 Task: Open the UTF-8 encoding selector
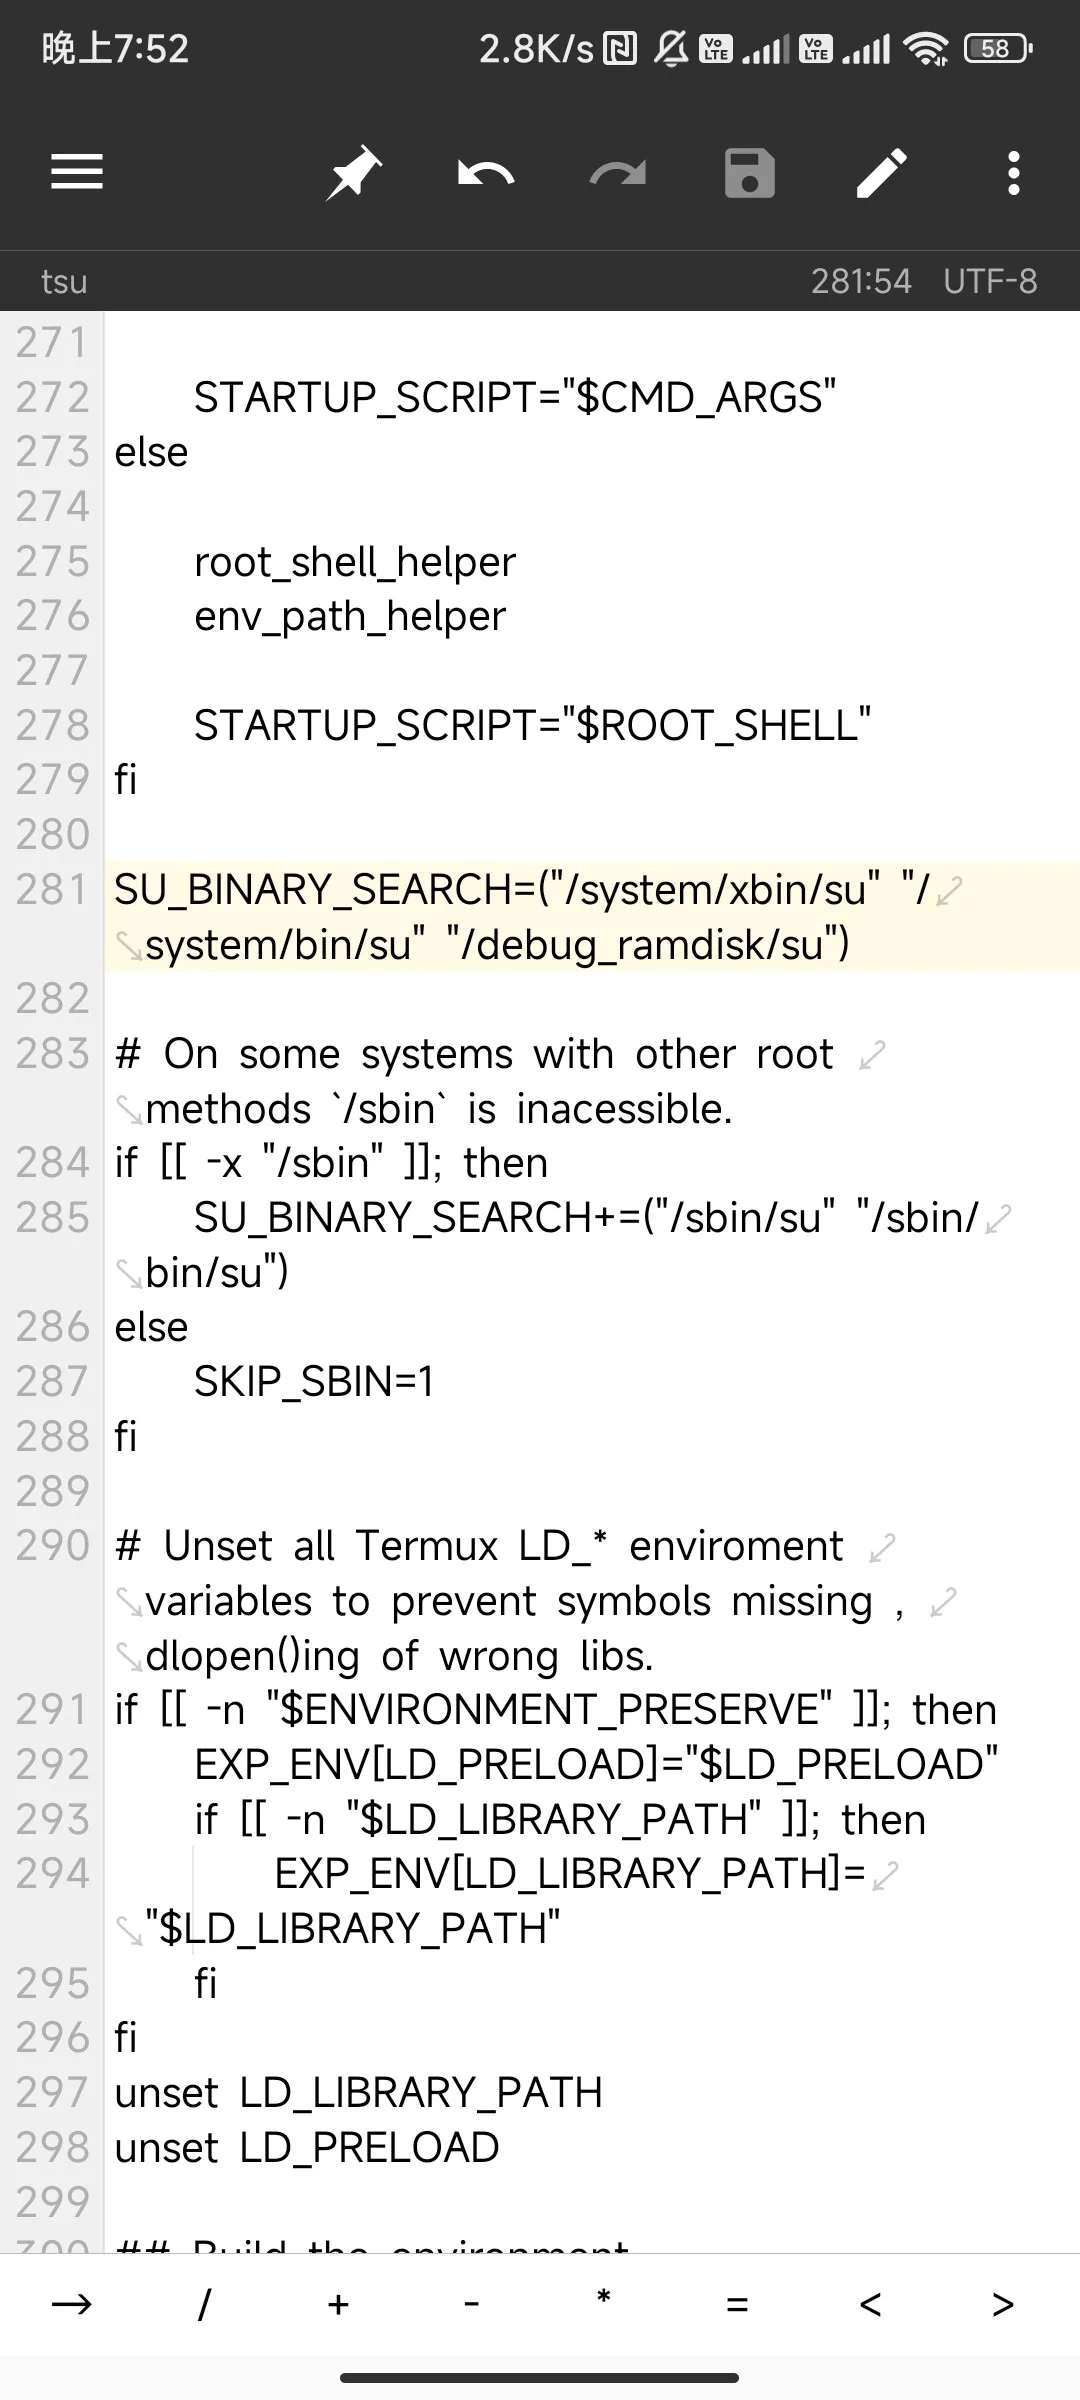(990, 281)
